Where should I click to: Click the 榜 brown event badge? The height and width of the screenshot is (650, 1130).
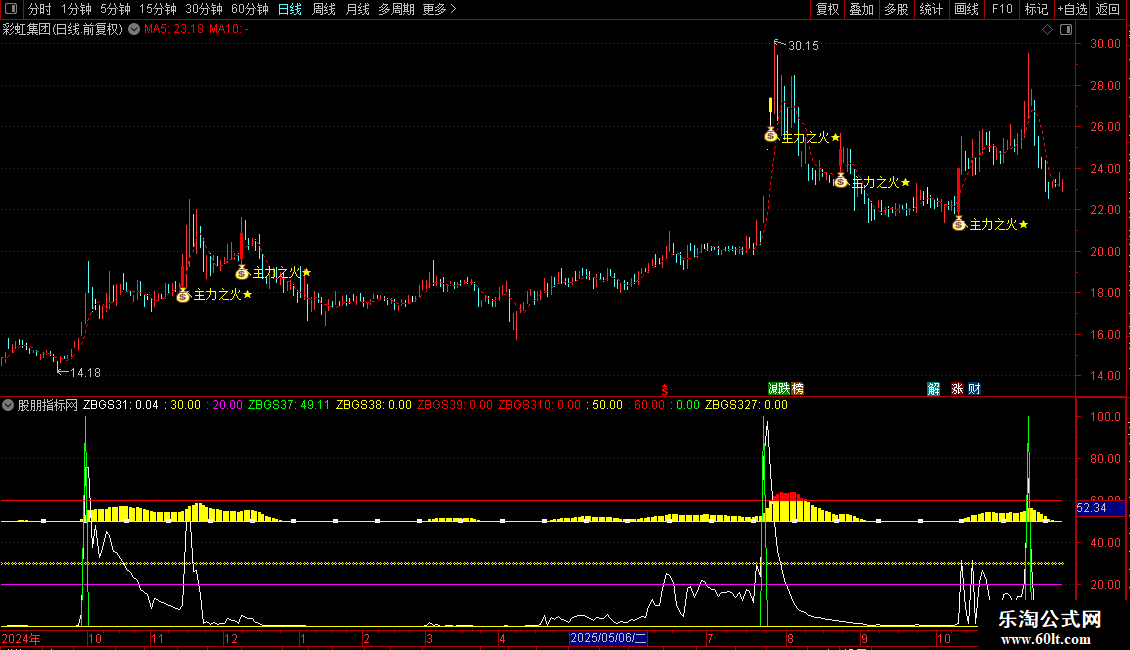[797, 388]
